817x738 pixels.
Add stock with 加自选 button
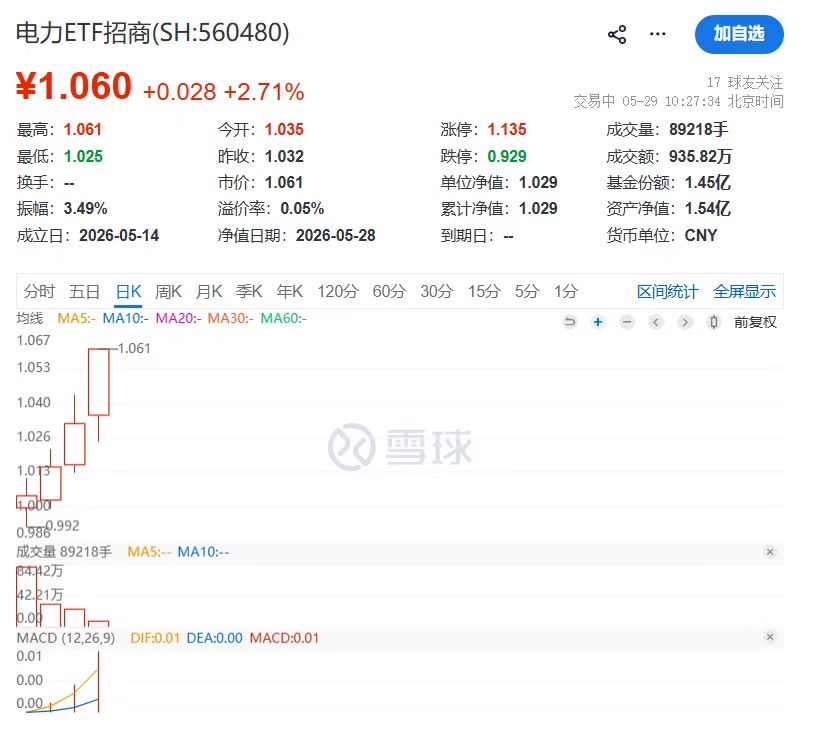(x=739, y=34)
